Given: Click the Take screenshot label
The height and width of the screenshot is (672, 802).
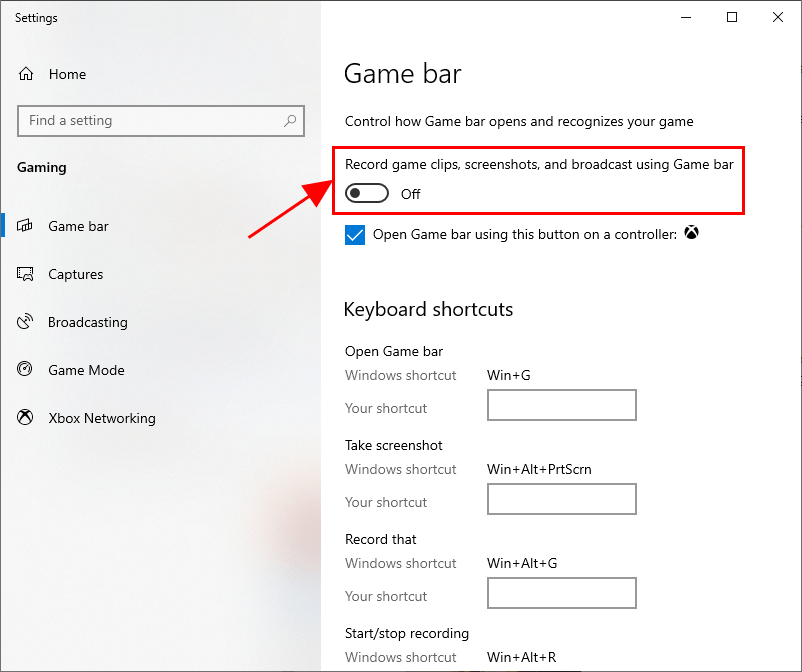Looking at the screenshot, I should [x=393, y=445].
